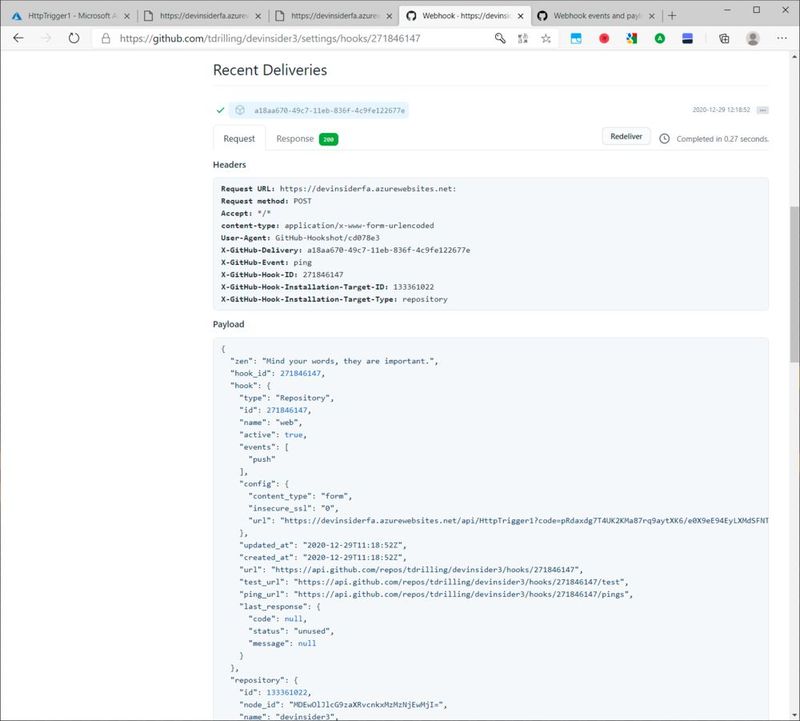Click the key password icon in address bar
Image resolution: width=800 pixels, height=721 pixels.
pyautogui.click(x=500, y=38)
